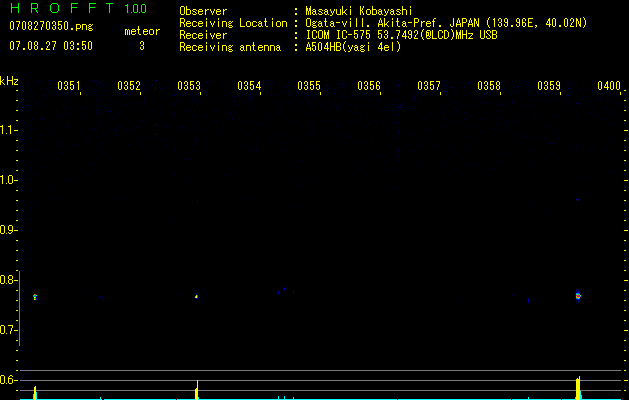The width and height of the screenshot is (629, 400).
Task: Select receiver value ICOM IC-575 53.7492 MHz USB
Action: 402,35
